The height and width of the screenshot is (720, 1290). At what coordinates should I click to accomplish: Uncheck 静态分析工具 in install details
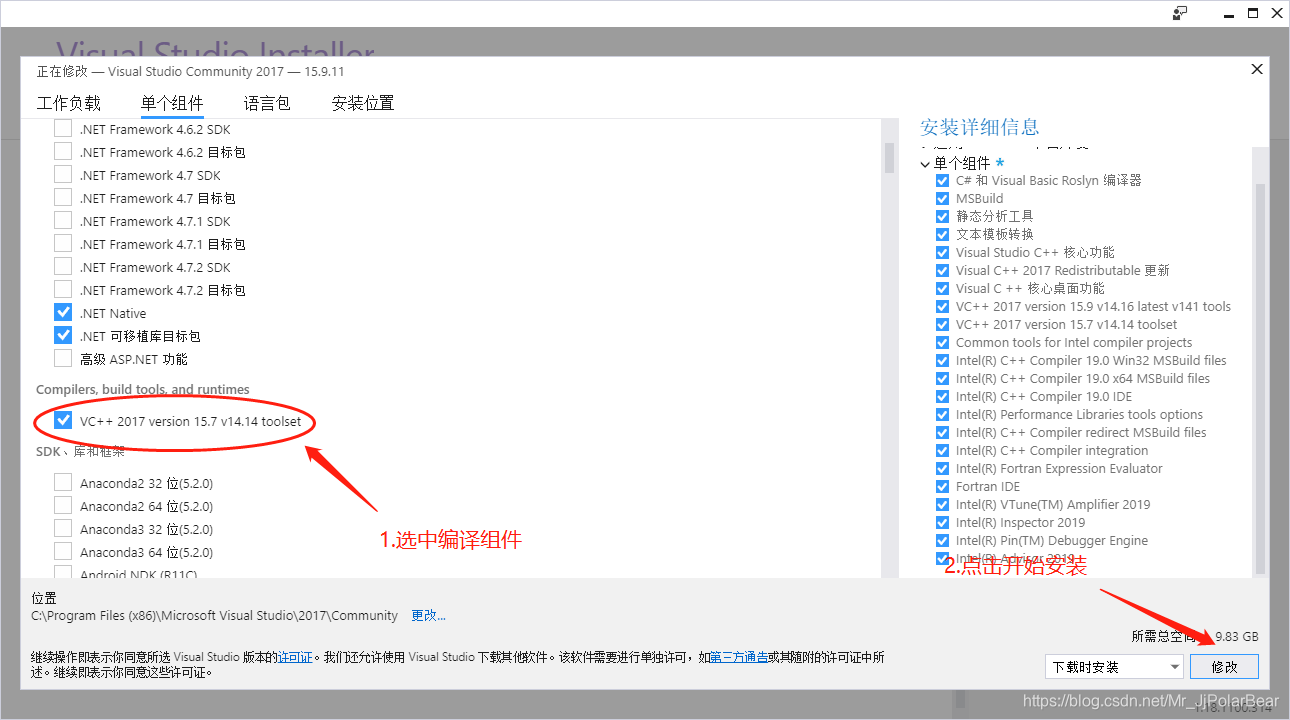tap(942, 217)
